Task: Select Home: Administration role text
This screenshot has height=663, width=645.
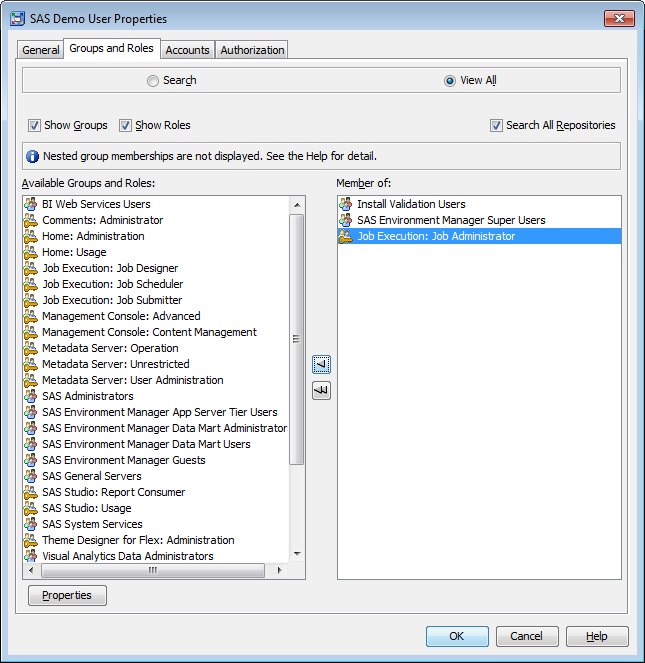Action: point(93,236)
